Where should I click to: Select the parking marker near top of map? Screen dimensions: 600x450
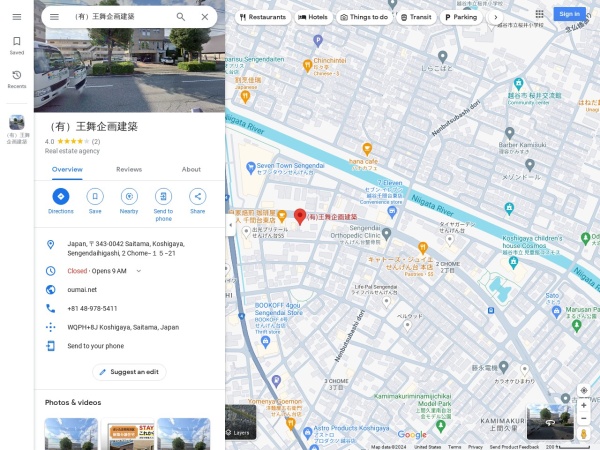tap(318, 40)
